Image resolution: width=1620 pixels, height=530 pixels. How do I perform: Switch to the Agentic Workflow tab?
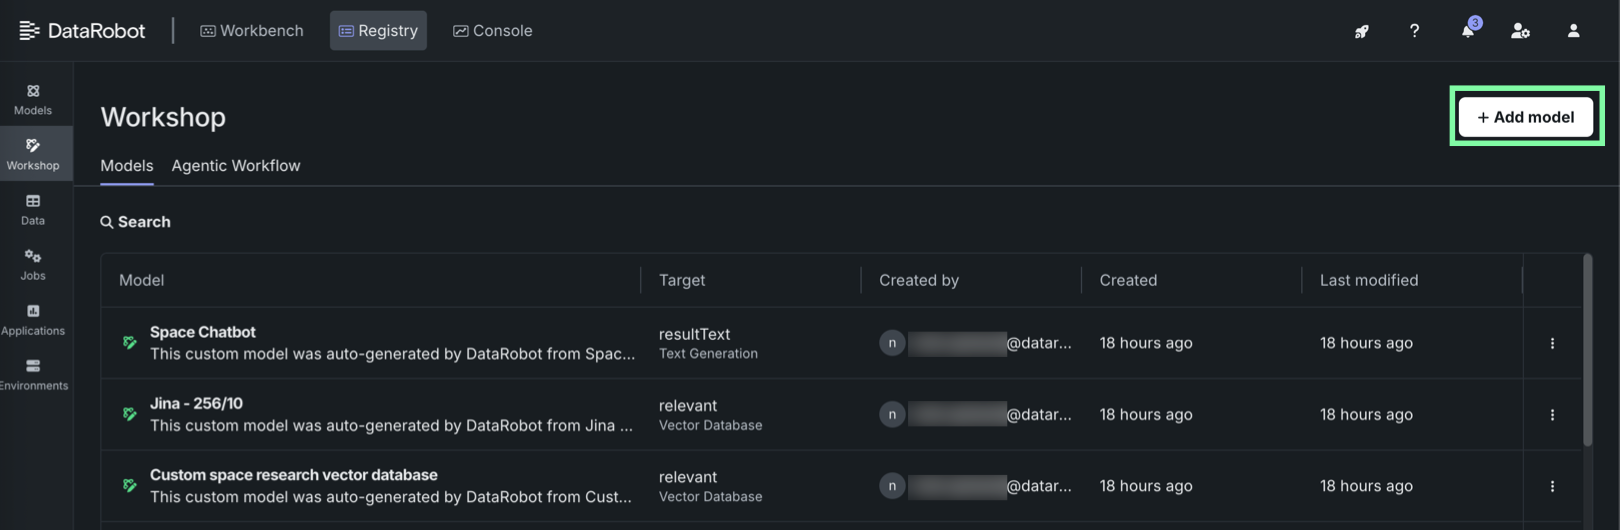[x=236, y=166]
